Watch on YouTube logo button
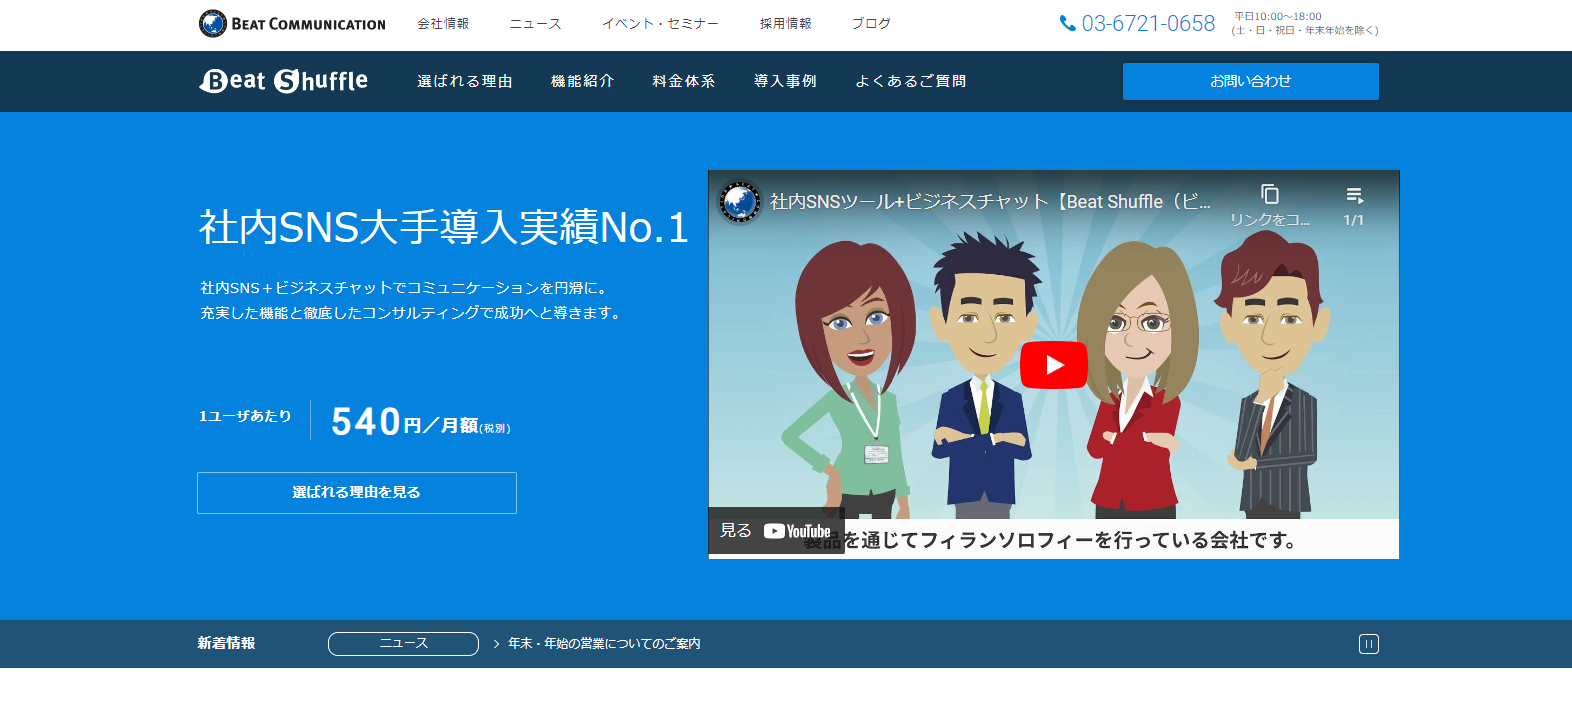The width and height of the screenshot is (1572, 723). 797,531
